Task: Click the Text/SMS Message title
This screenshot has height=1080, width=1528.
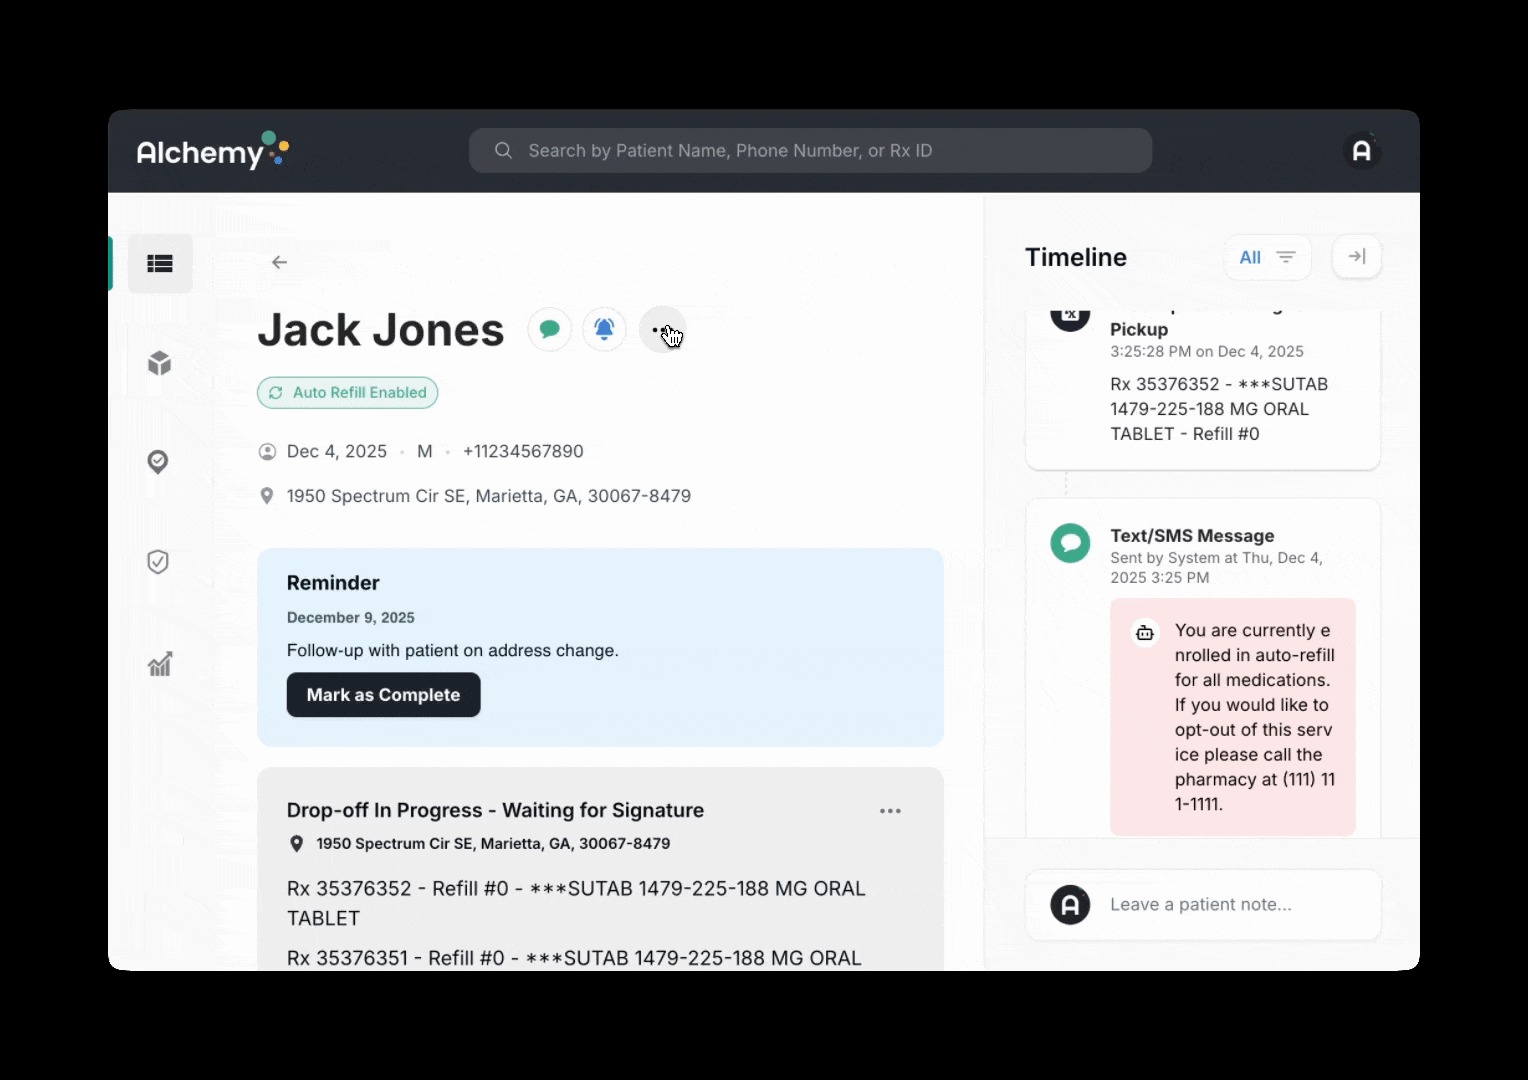Action: tap(1192, 536)
